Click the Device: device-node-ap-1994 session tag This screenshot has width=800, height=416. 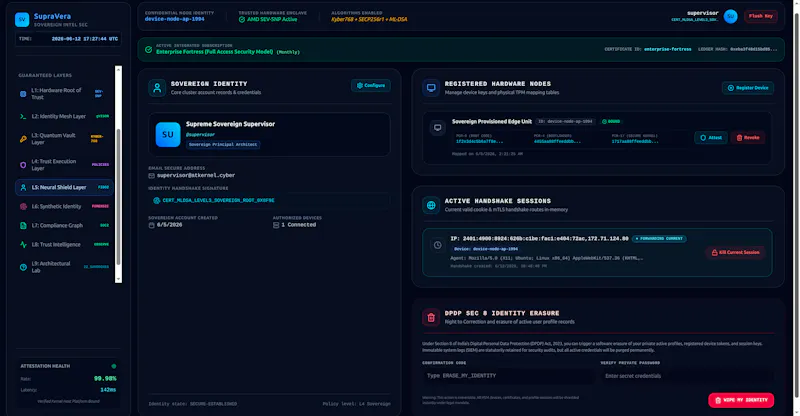[486, 249]
